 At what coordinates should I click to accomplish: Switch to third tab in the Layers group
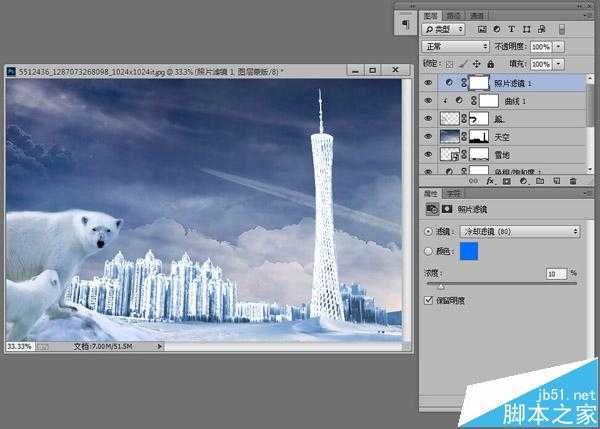[477, 16]
